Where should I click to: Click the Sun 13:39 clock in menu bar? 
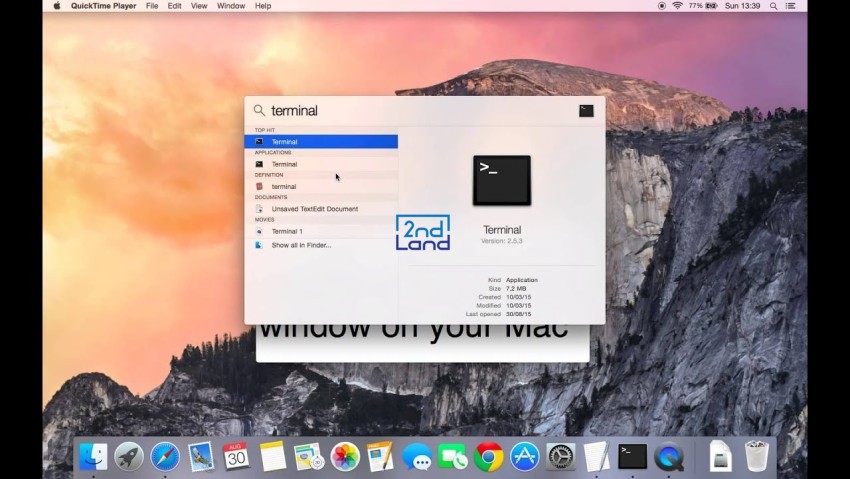click(x=742, y=6)
